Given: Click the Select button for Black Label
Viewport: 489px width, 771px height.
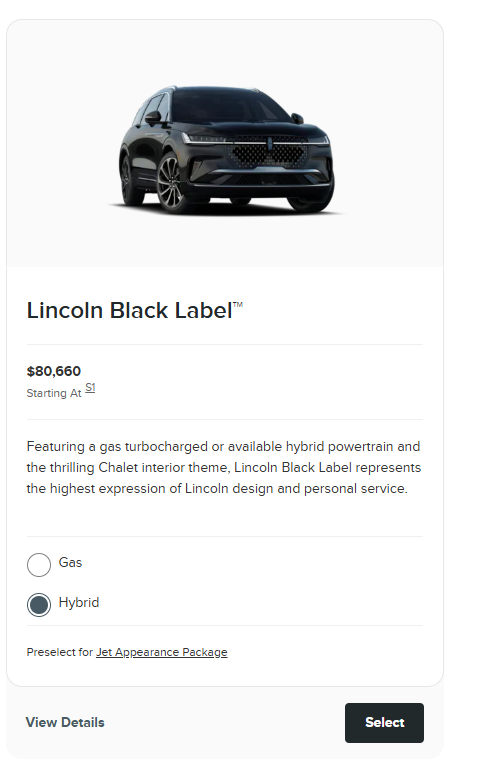Looking at the screenshot, I should point(384,722).
